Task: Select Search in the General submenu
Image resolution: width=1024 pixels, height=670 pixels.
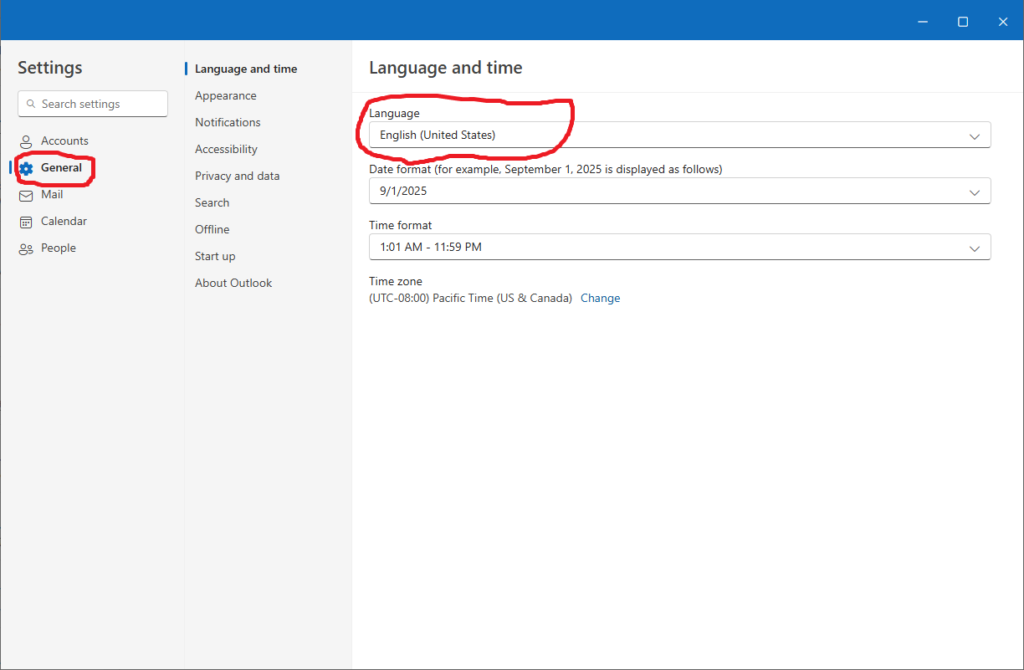Action: [x=212, y=203]
